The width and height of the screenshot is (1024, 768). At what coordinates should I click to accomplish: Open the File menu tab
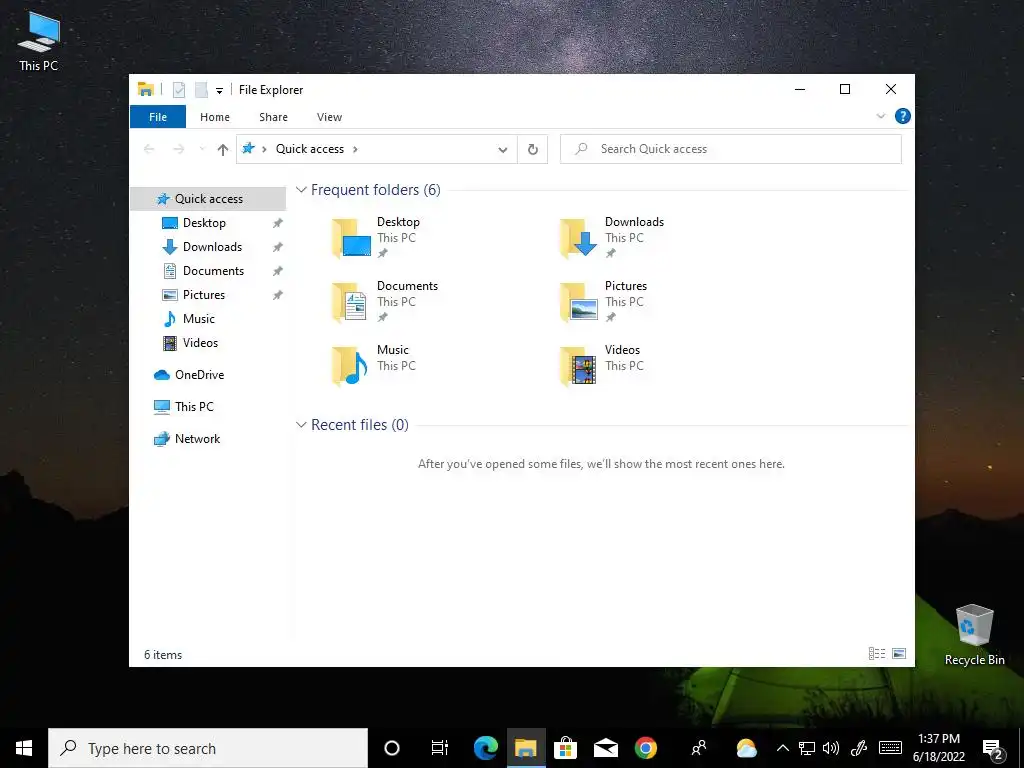click(158, 117)
